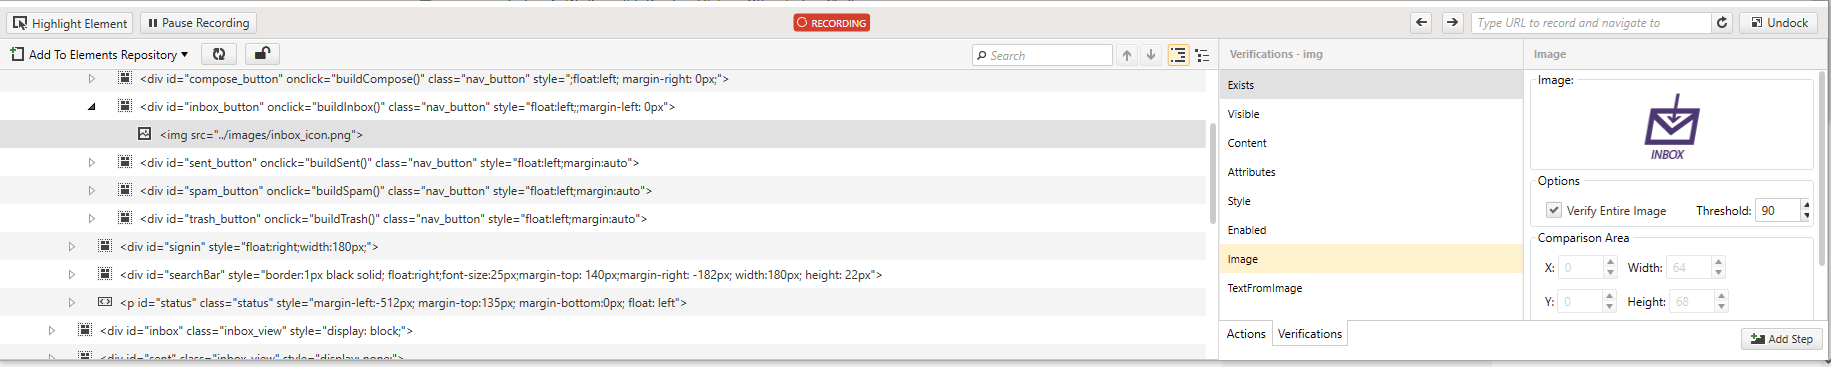Click the X comparison area field
The image size is (1831, 367).
click(x=1581, y=267)
